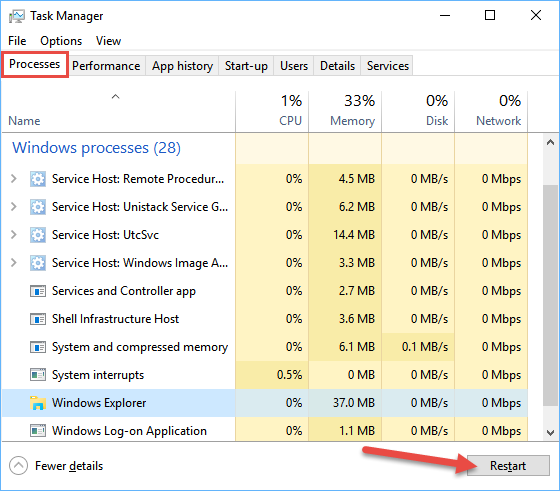The width and height of the screenshot is (560, 491).
Task: Minimize the Task Manager window
Action: click(x=445, y=15)
